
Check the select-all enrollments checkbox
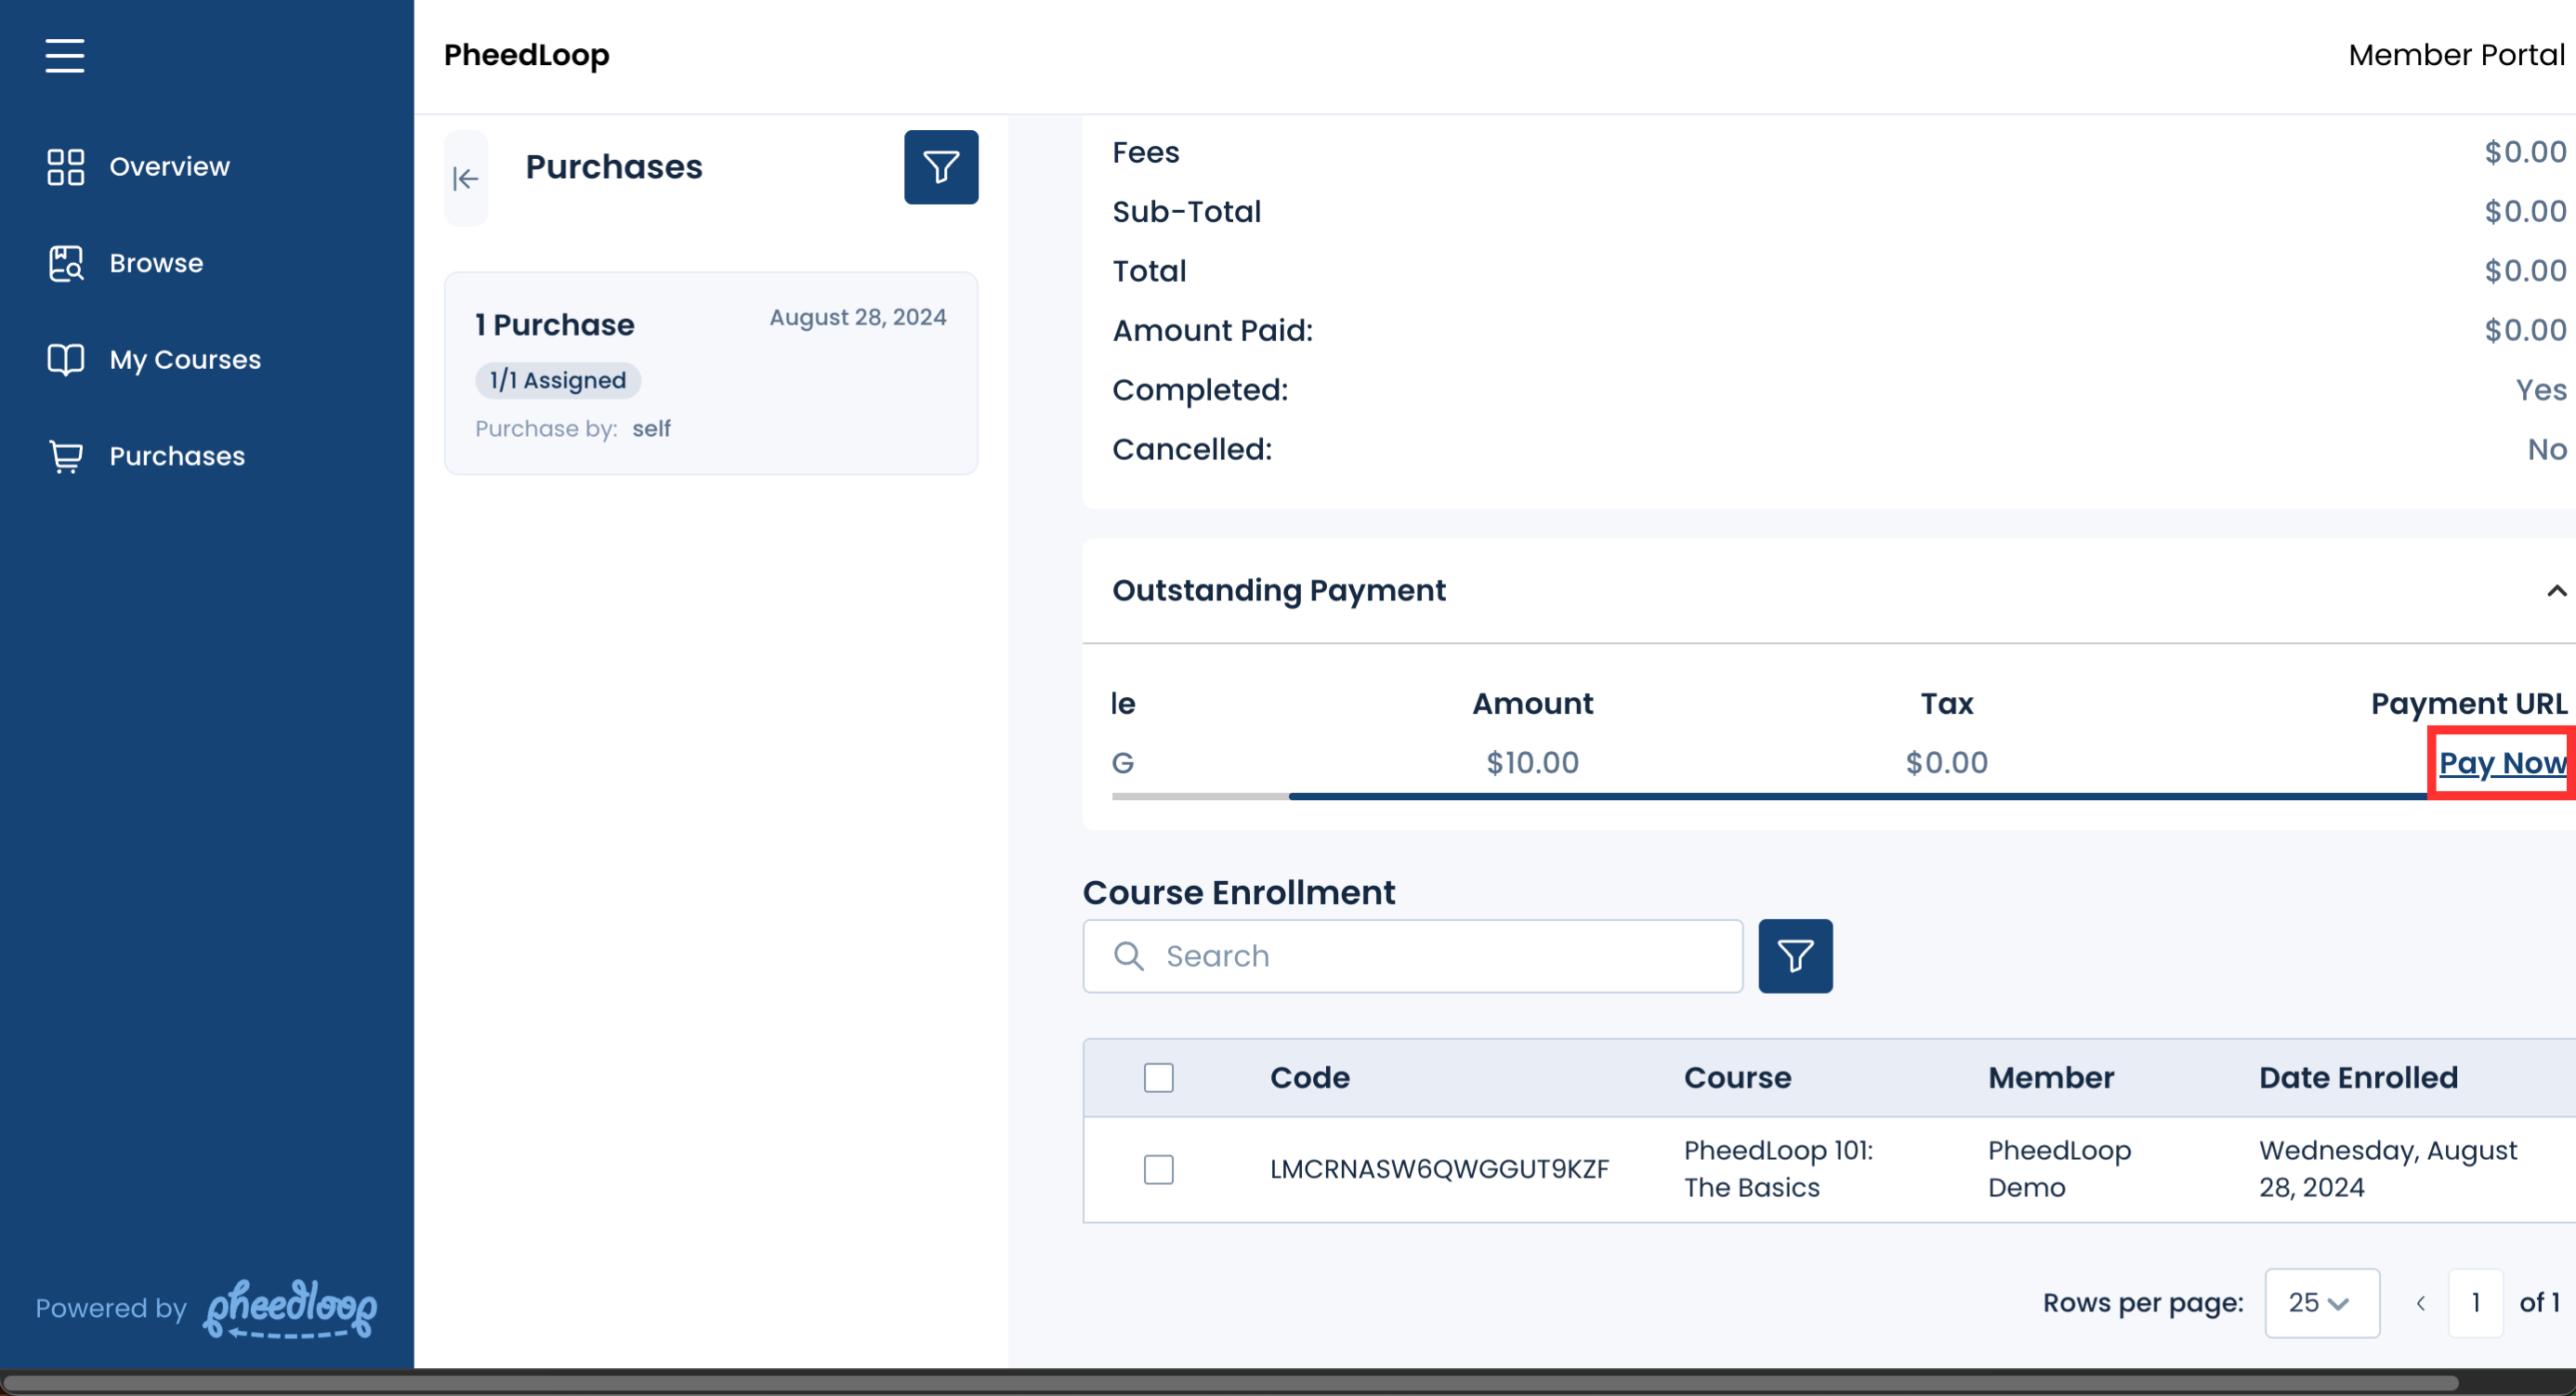point(1158,1078)
